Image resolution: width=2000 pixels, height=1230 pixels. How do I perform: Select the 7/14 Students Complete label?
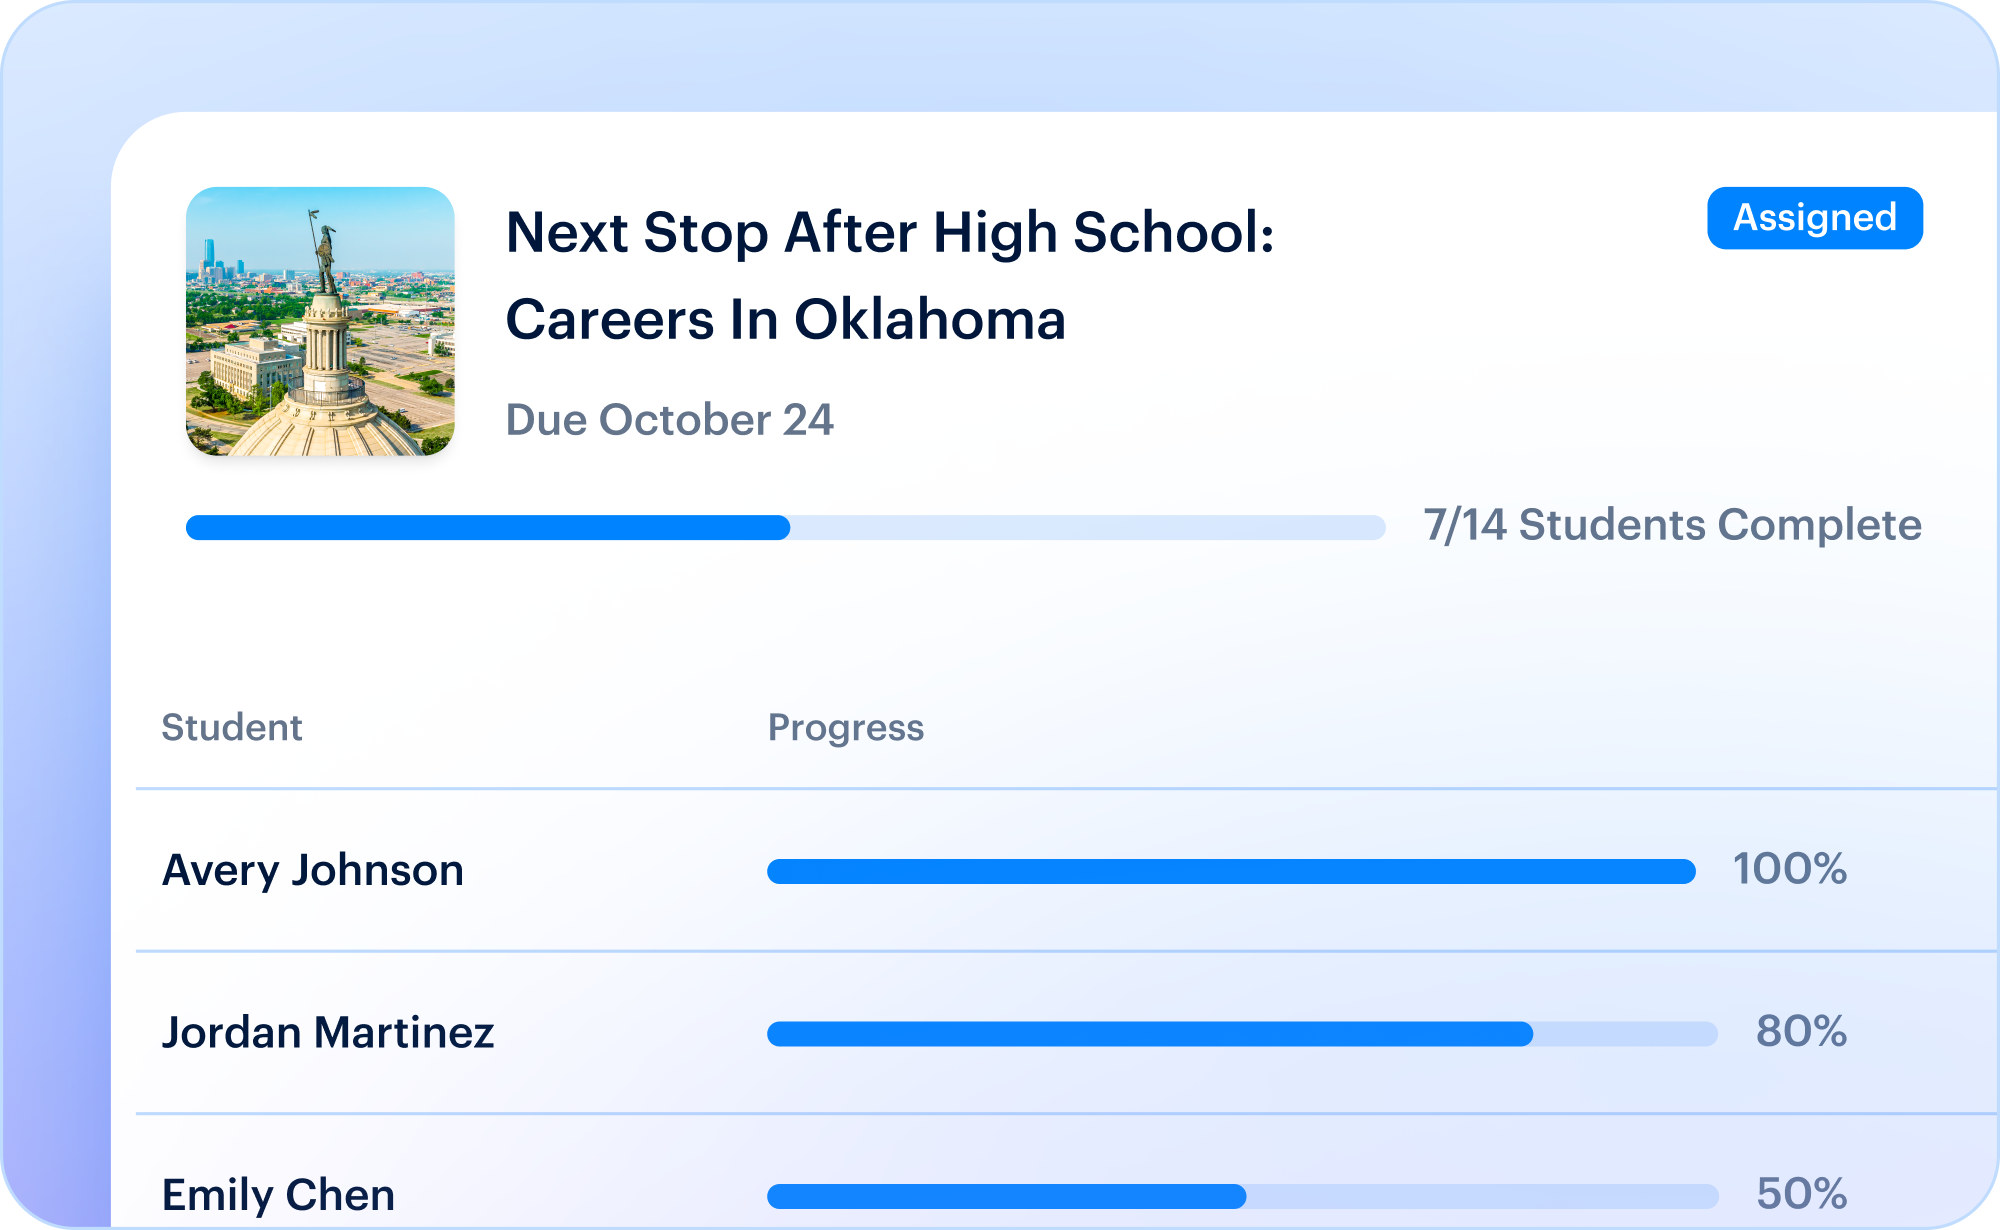(x=1672, y=525)
